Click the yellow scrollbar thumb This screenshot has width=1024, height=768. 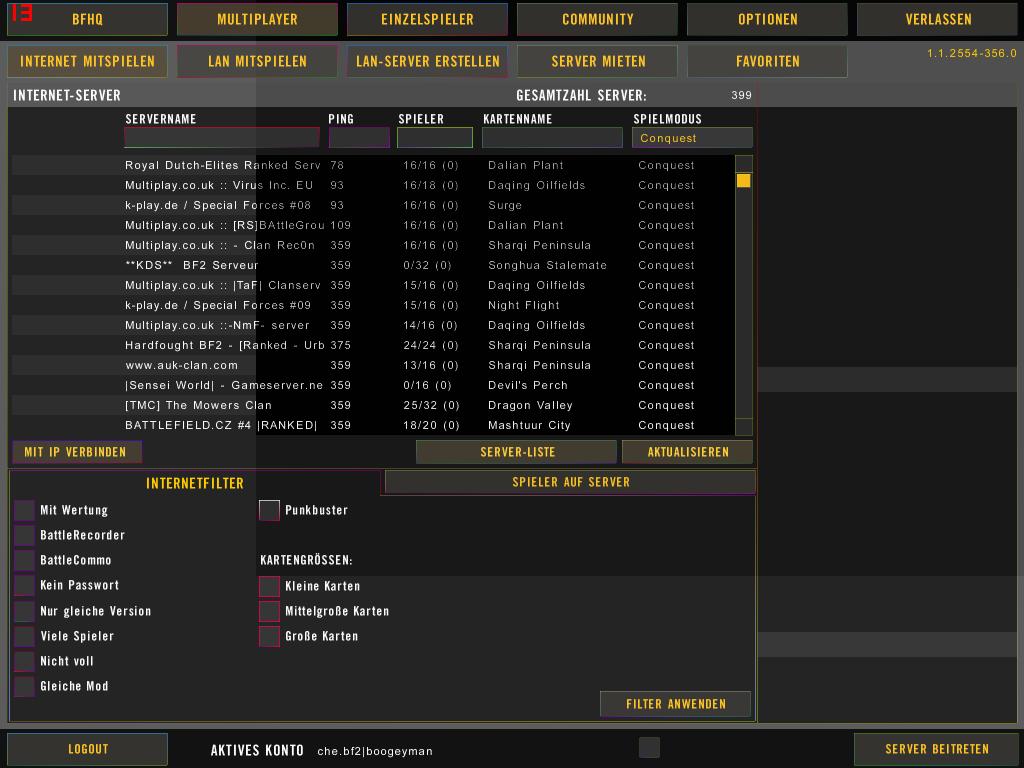click(744, 181)
